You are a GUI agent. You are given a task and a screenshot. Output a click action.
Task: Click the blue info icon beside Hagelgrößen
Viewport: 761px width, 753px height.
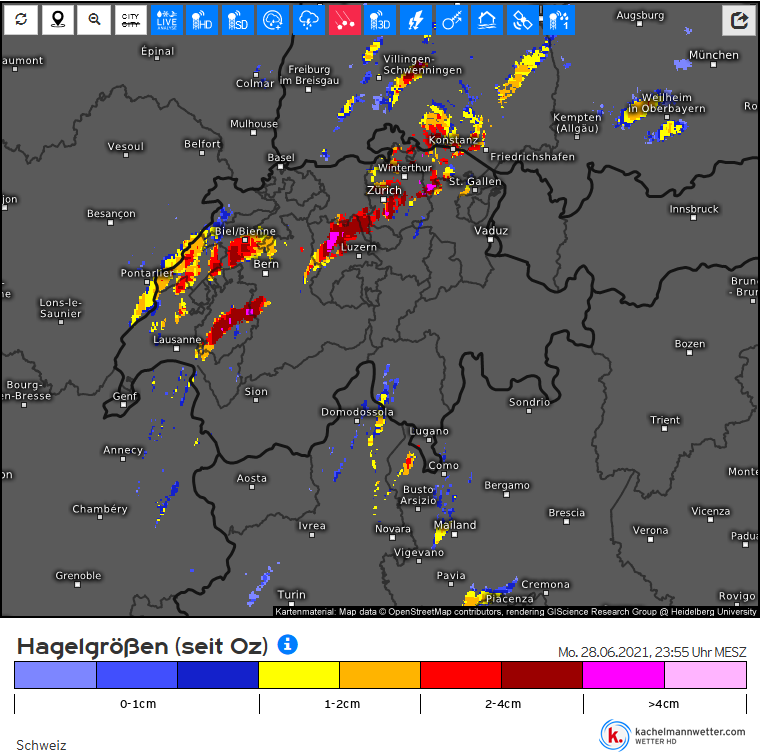(x=287, y=645)
